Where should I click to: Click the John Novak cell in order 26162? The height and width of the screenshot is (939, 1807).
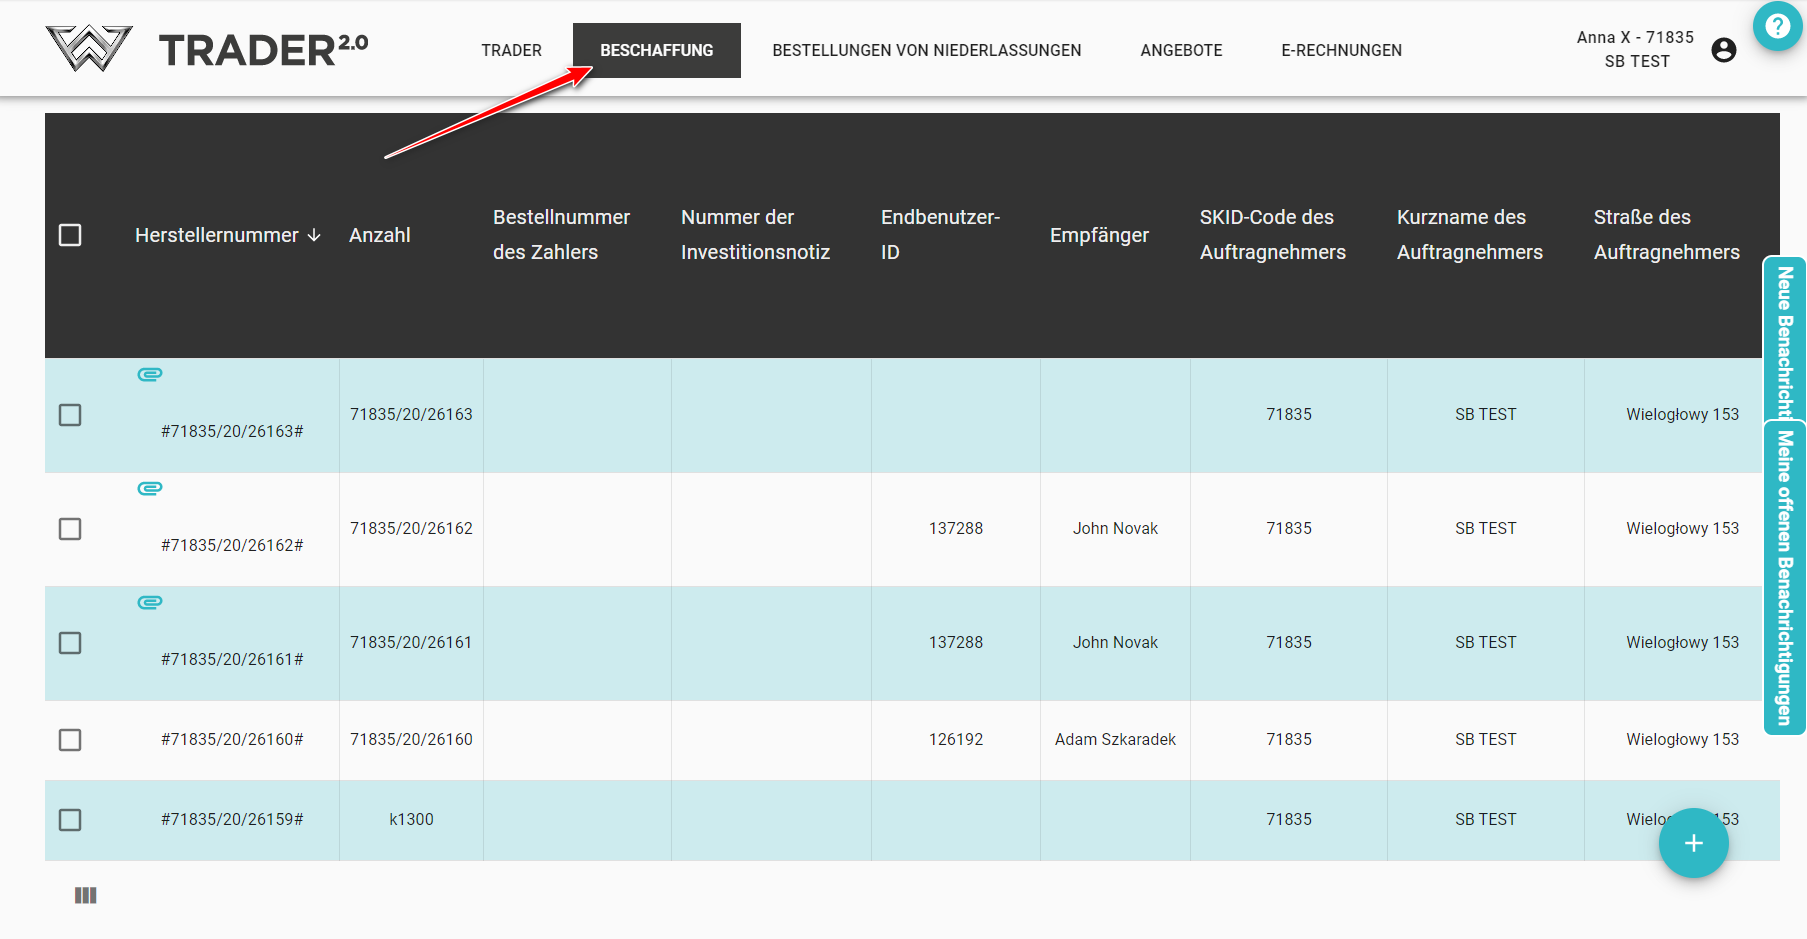[x=1115, y=529]
